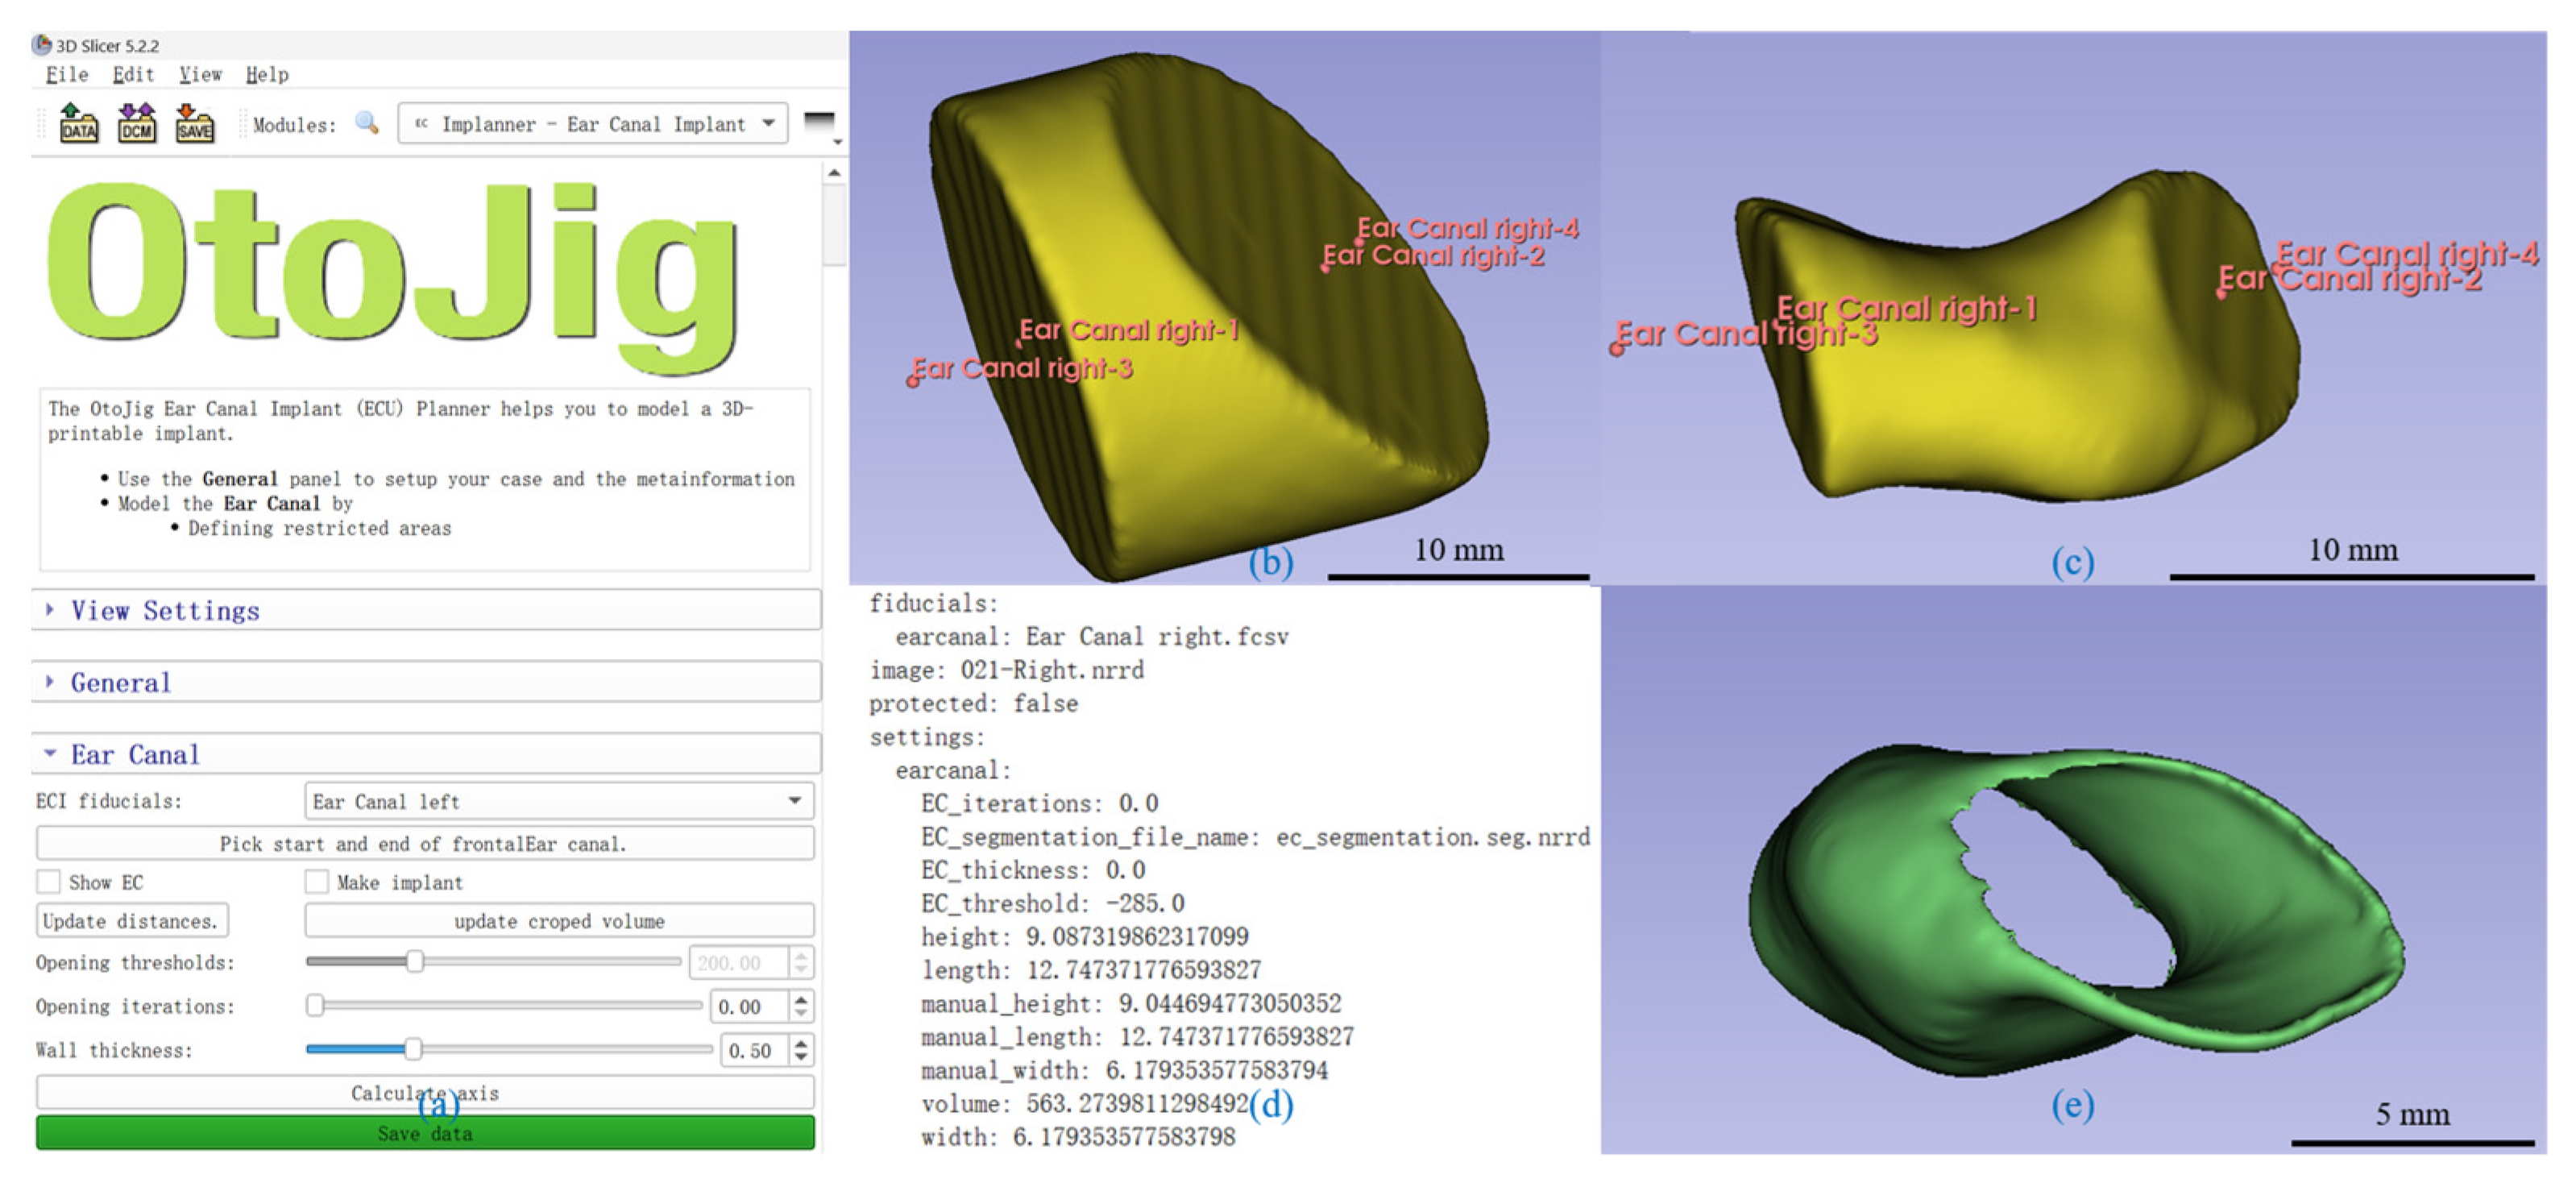Click the toolbar overflow arrow at right
This screenshot has height=1187, width=2576.
pyautogui.click(x=837, y=143)
